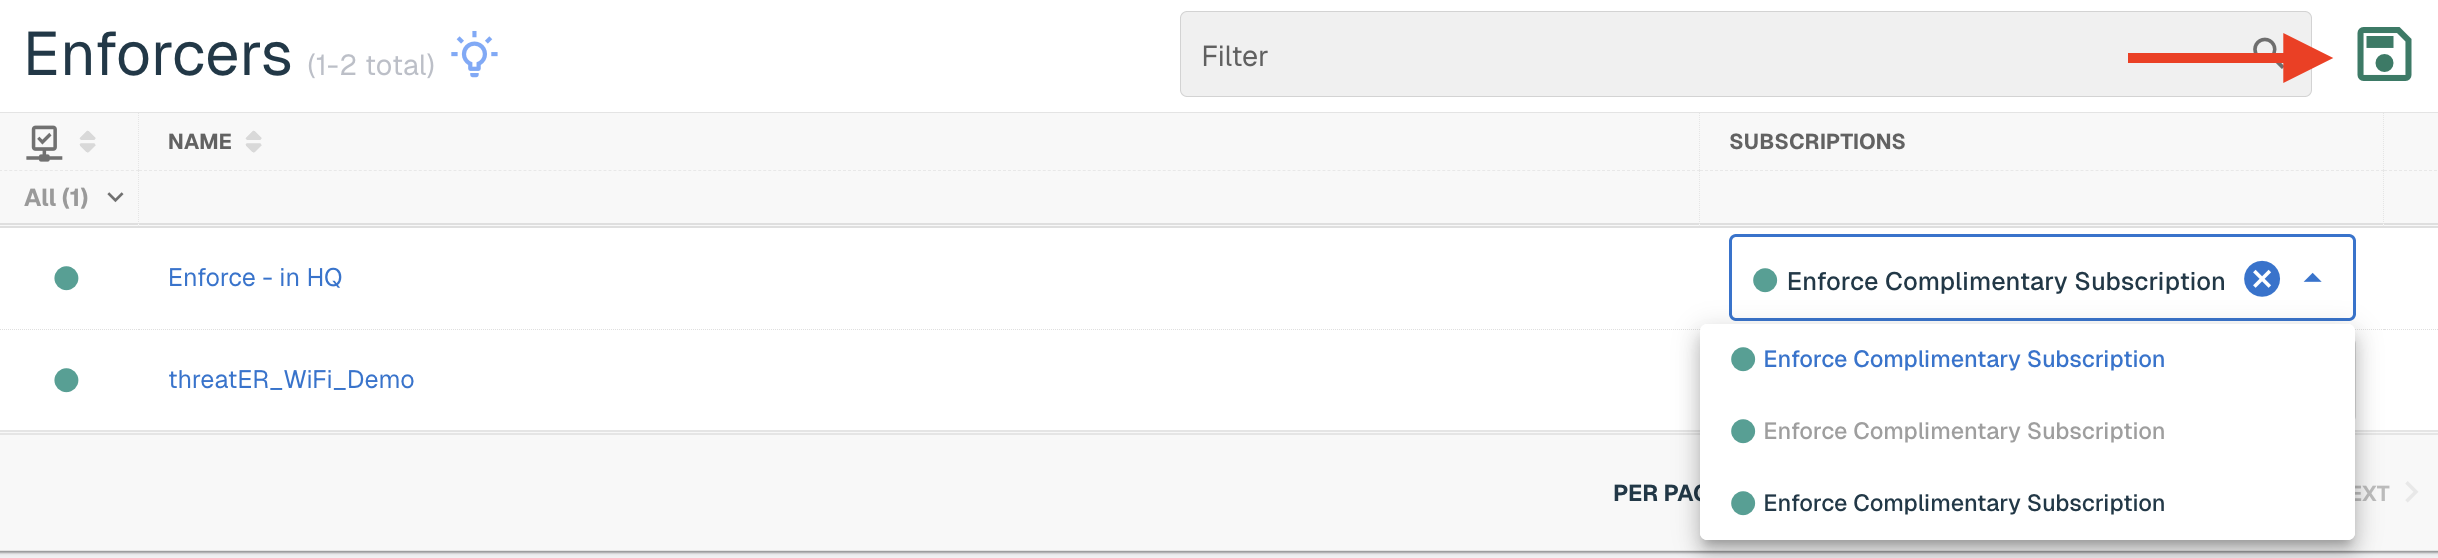Sort enforcers using the NAME column arrows

tap(254, 142)
